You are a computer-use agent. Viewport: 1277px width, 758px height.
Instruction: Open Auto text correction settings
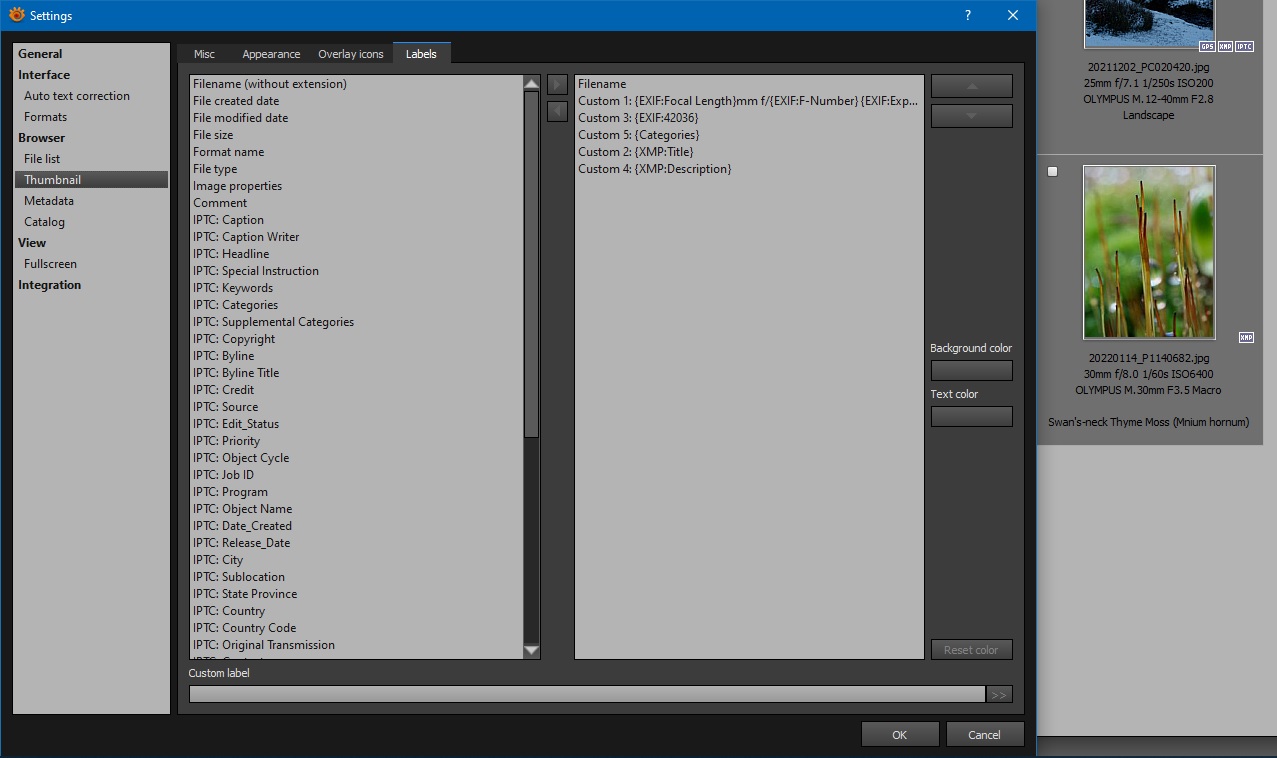(x=77, y=96)
